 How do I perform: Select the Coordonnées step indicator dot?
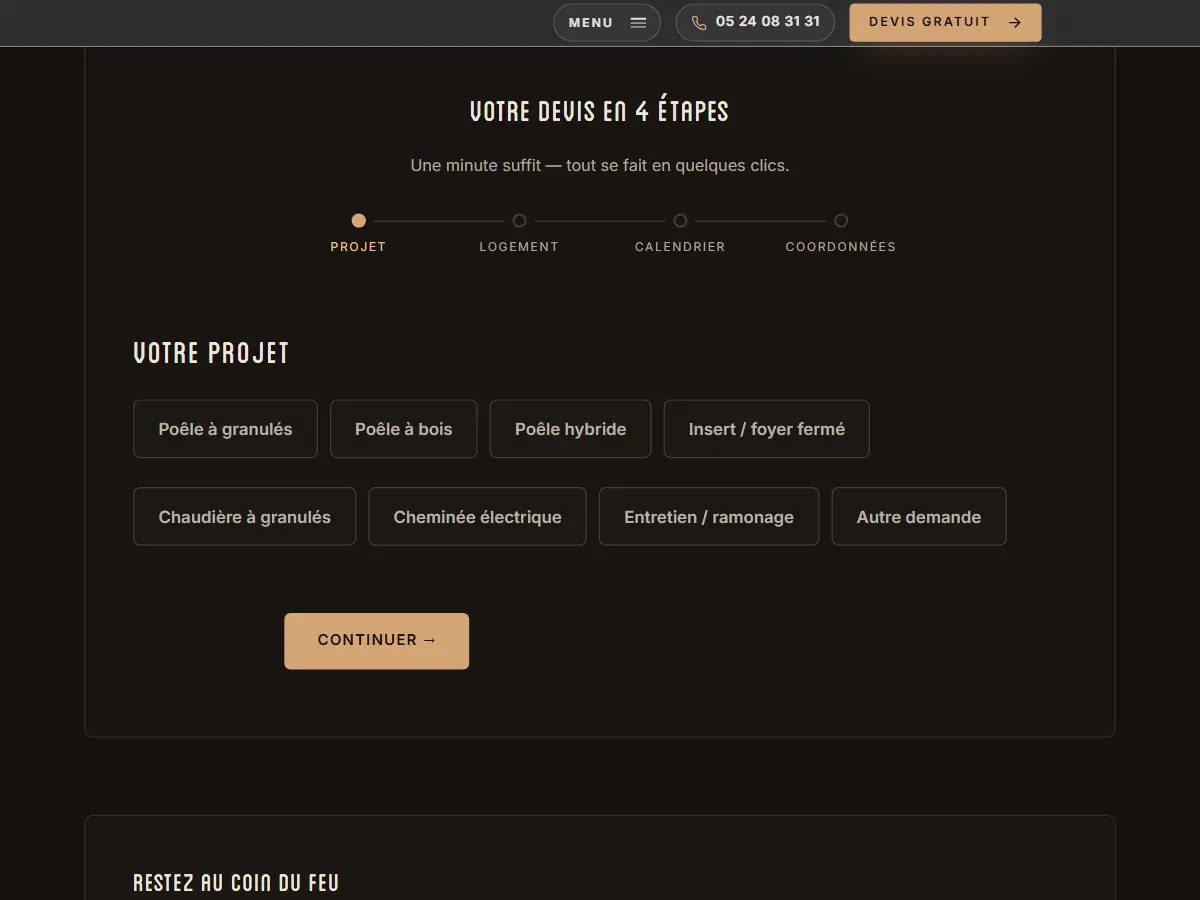pyautogui.click(x=841, y=221)
